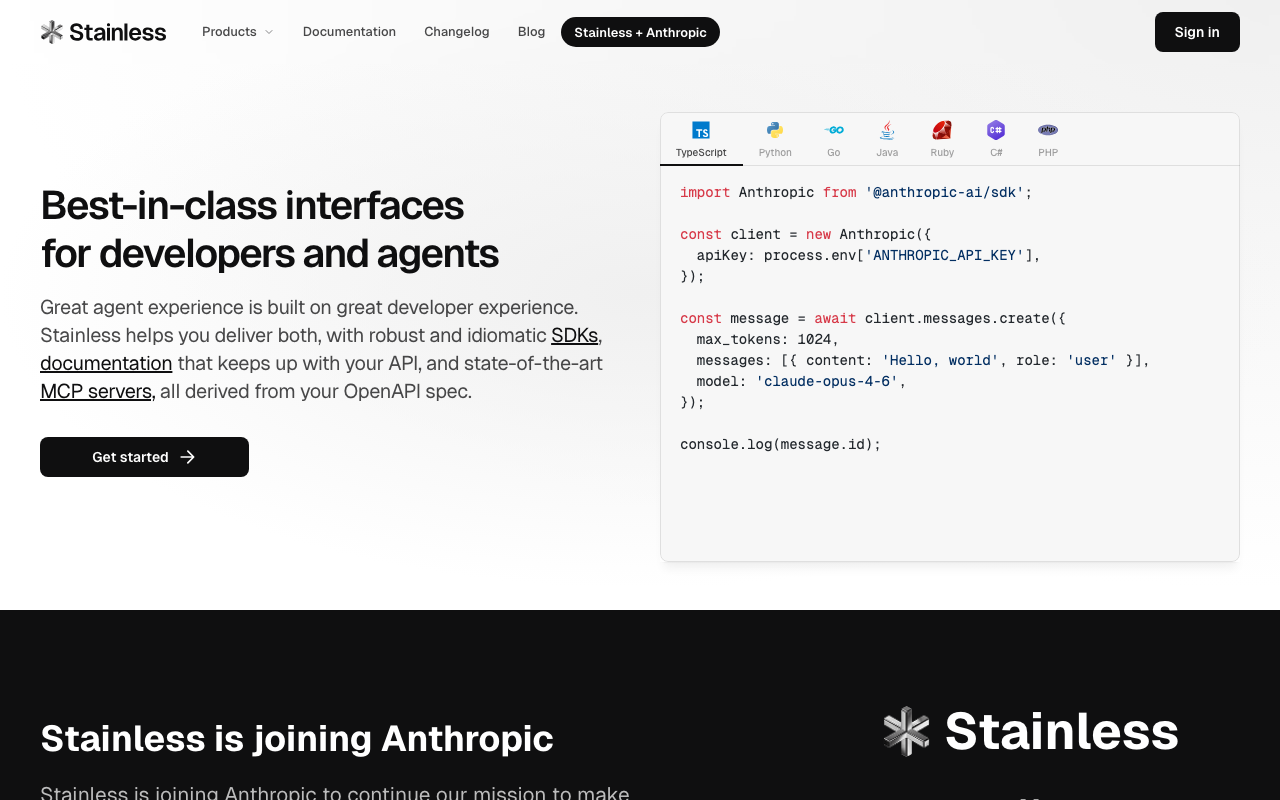
Task: Click the code line 'console.log(message.id);'
Action: pyautogui.click(x=781, y=444)
